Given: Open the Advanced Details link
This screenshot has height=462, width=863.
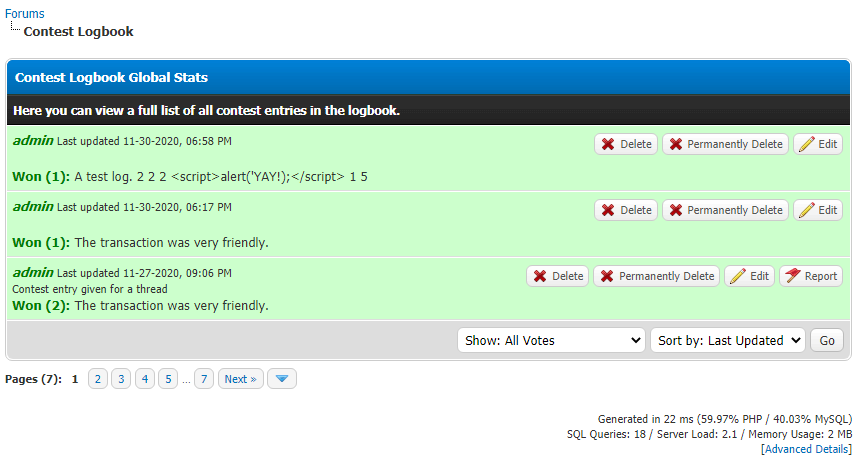Looking at the screenshot, I should point(807,449).
